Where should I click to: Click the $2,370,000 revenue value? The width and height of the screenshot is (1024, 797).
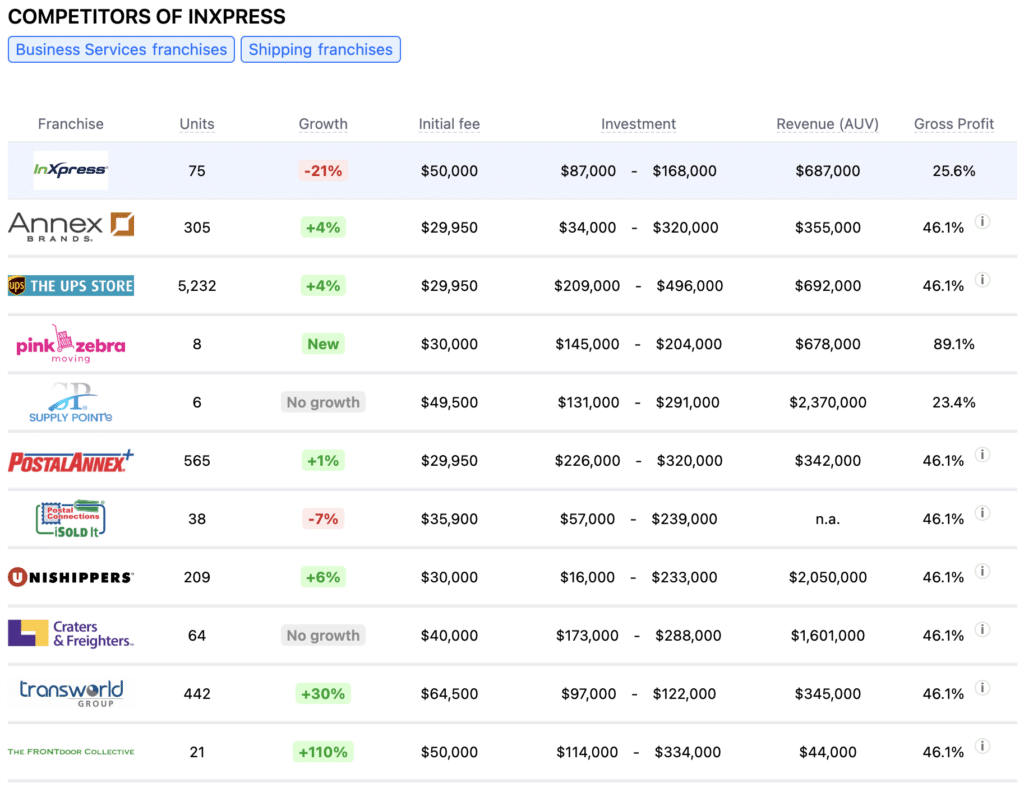point(827,402)
